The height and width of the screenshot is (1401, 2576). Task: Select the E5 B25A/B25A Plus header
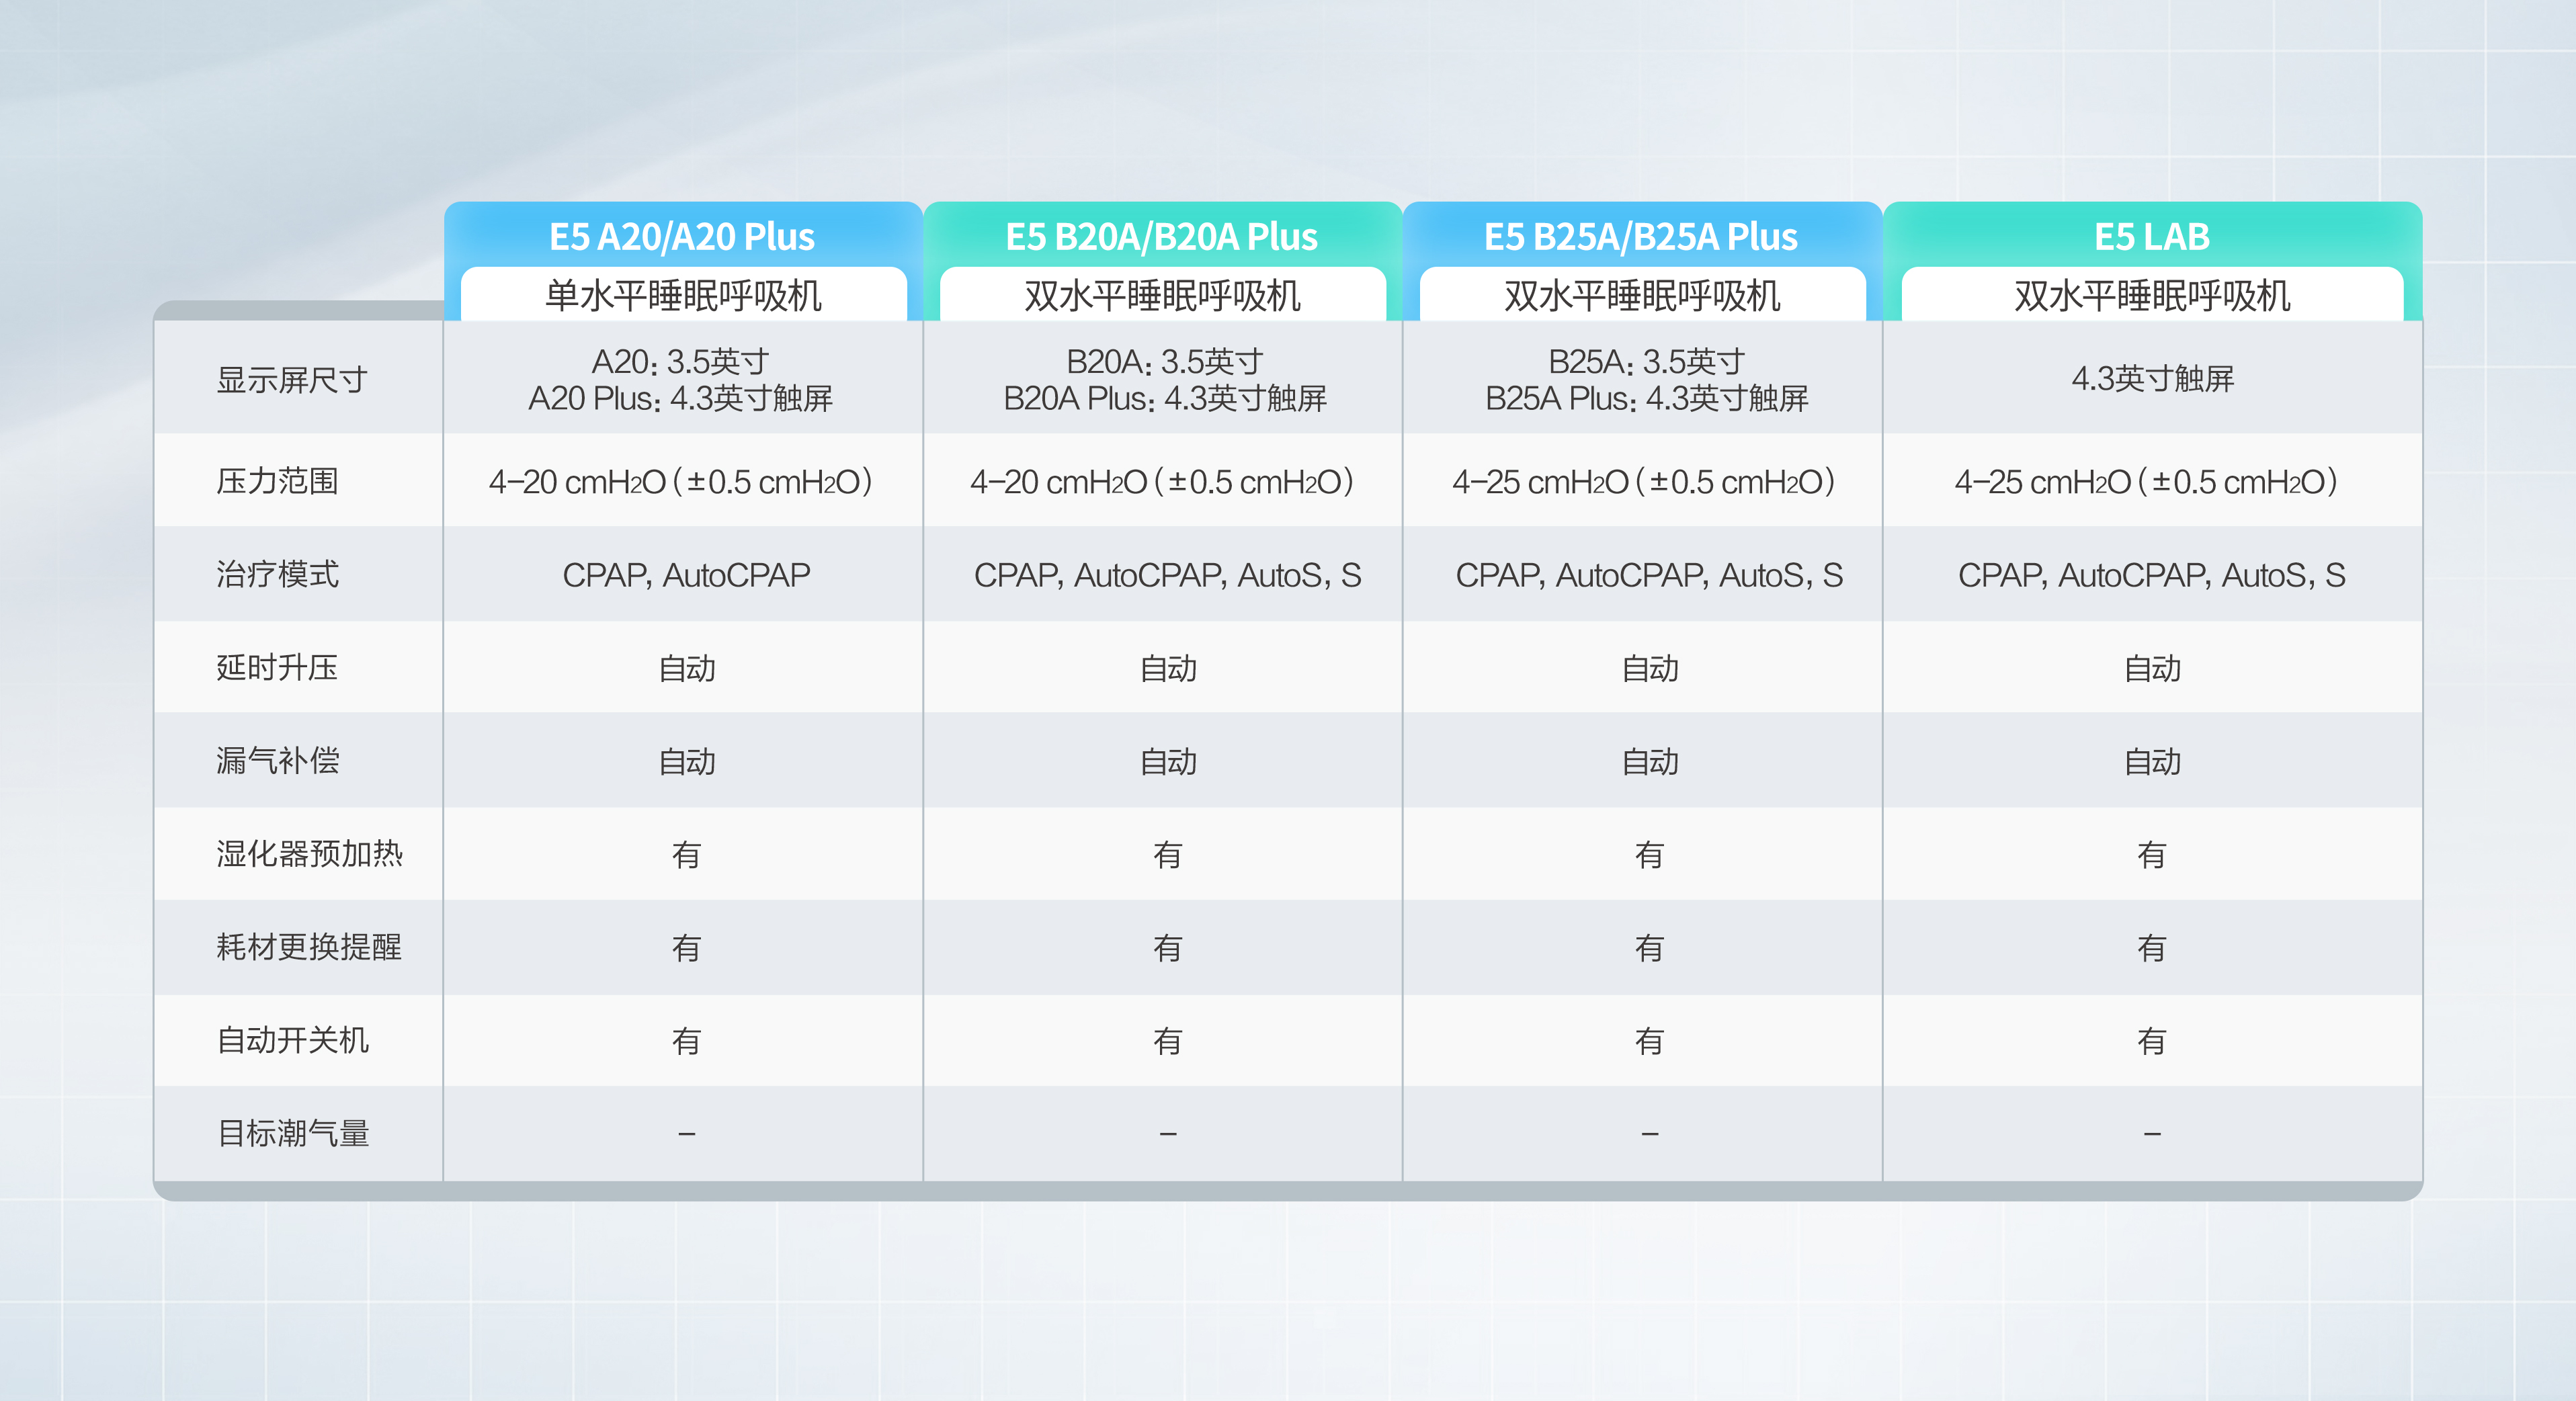(x=1640, y=237)
